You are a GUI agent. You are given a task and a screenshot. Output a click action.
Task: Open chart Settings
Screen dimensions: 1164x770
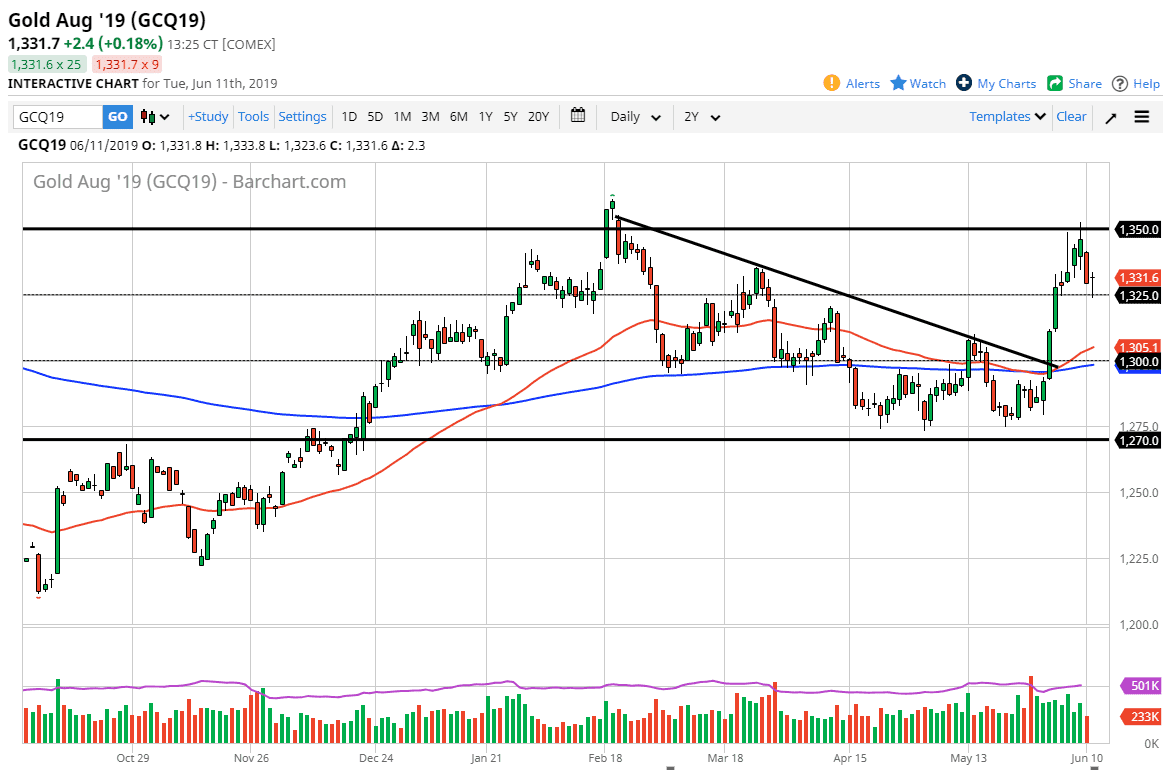[302, 117]
